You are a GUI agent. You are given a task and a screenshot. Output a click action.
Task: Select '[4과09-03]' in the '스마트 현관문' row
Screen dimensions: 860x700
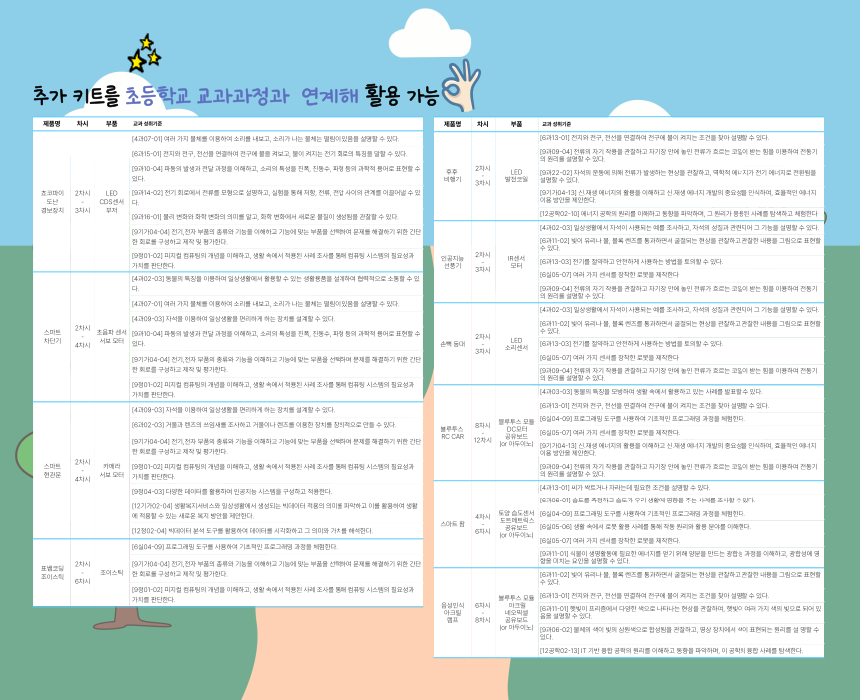(x=233, y=410)
